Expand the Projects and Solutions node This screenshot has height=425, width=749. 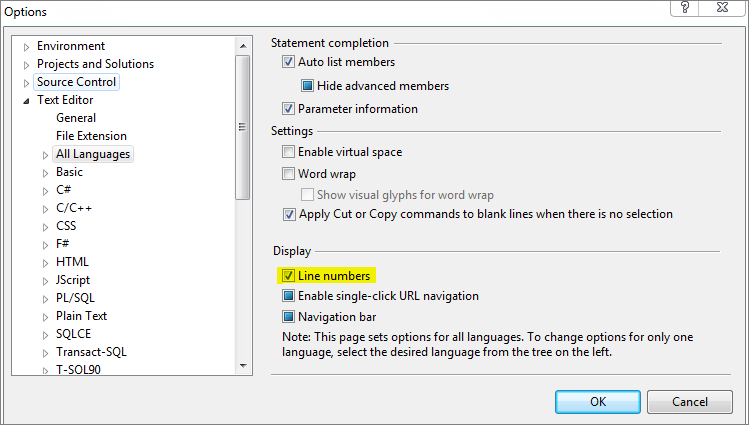click(x=27, y=64)
